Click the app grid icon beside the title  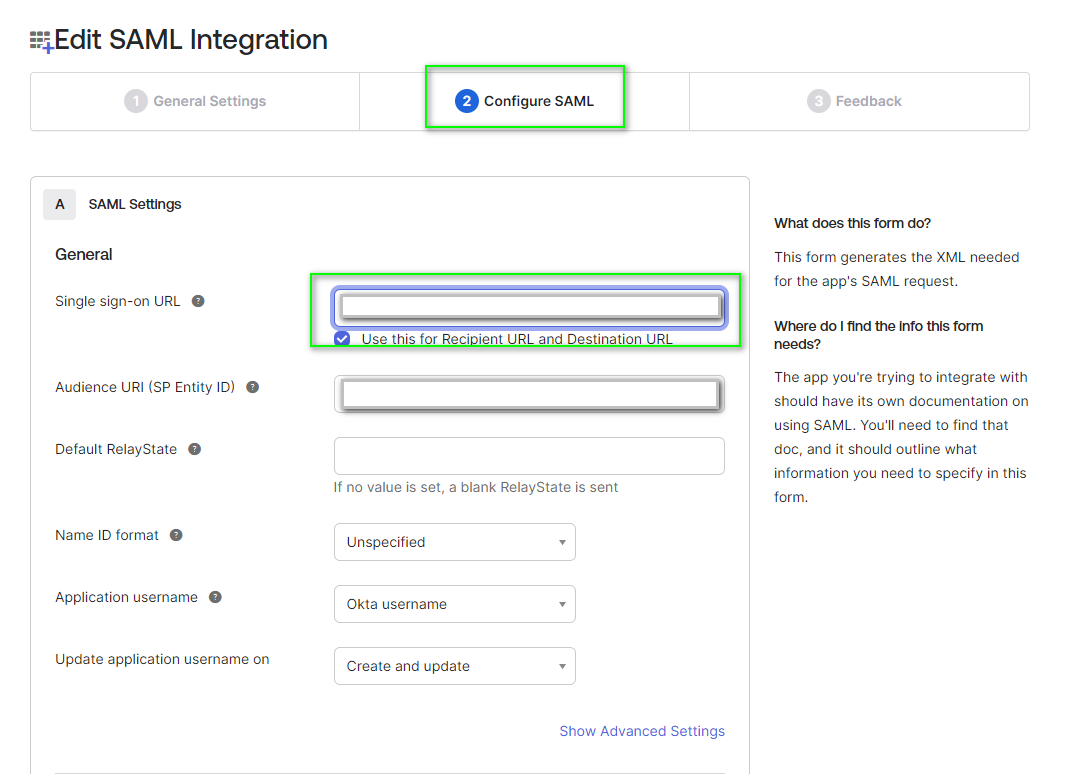[x=41, y=41]
